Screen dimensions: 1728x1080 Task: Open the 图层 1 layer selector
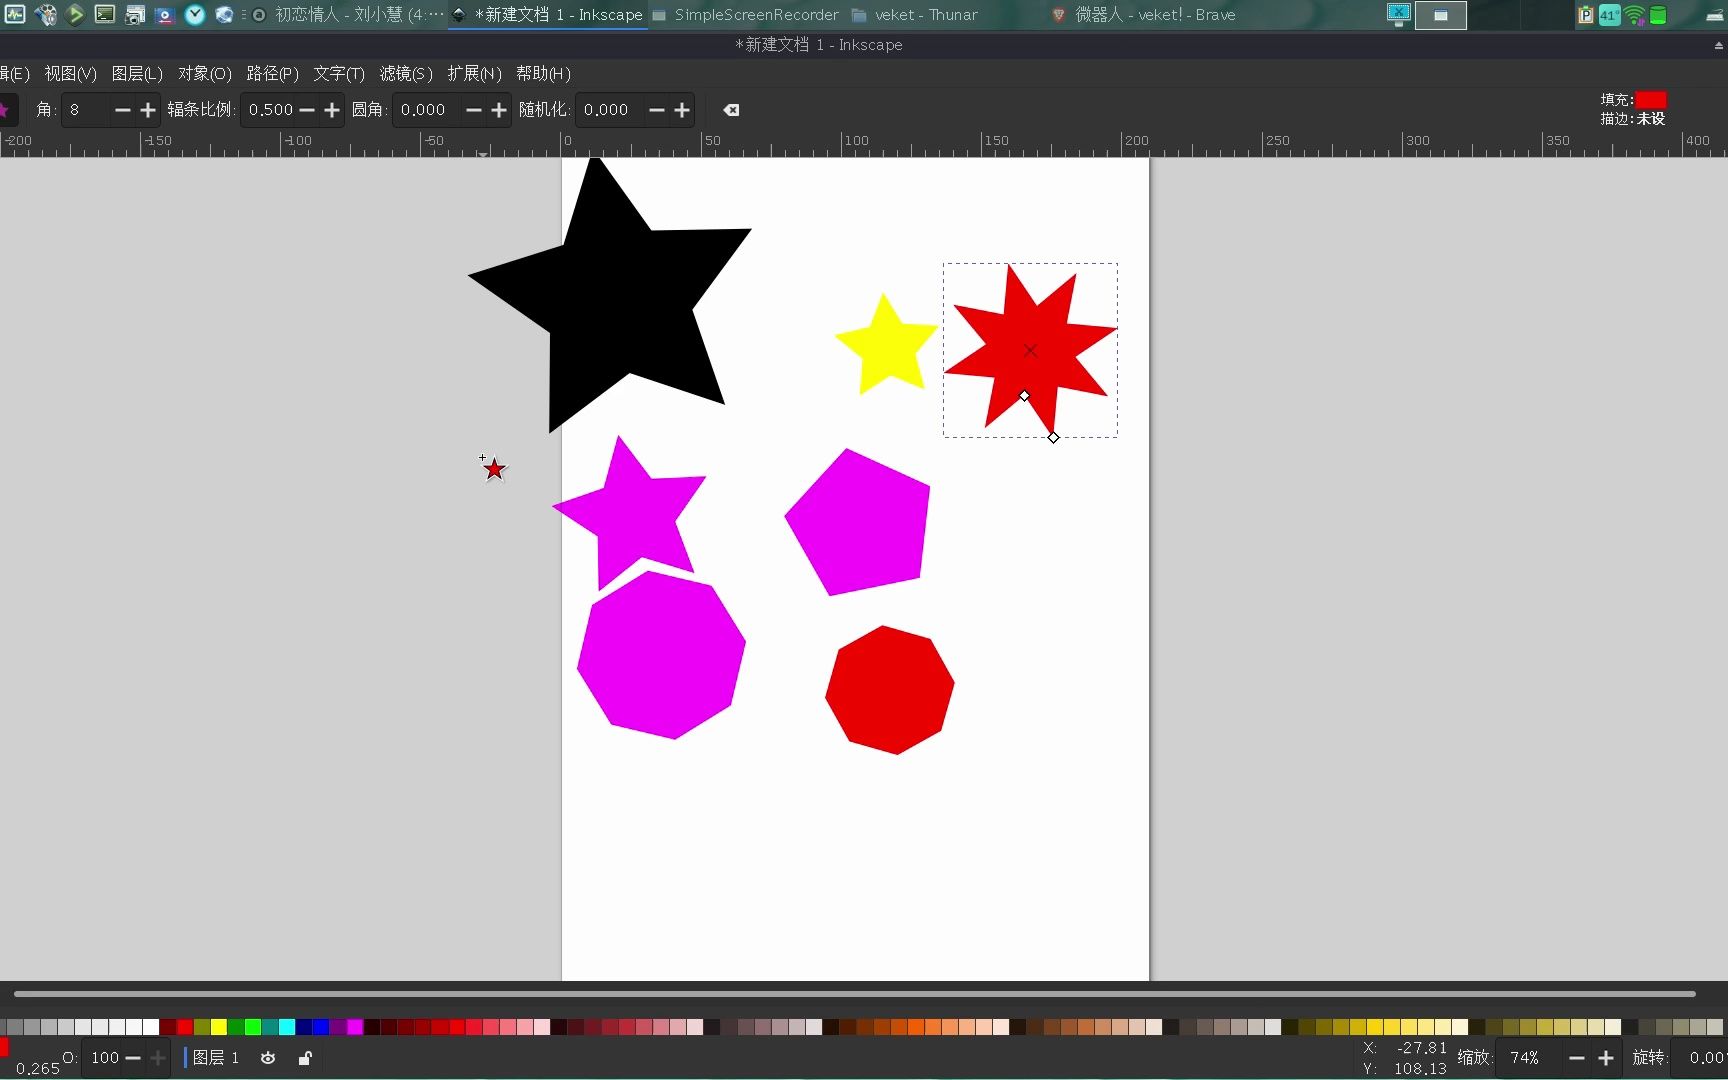coord(216,1058)
